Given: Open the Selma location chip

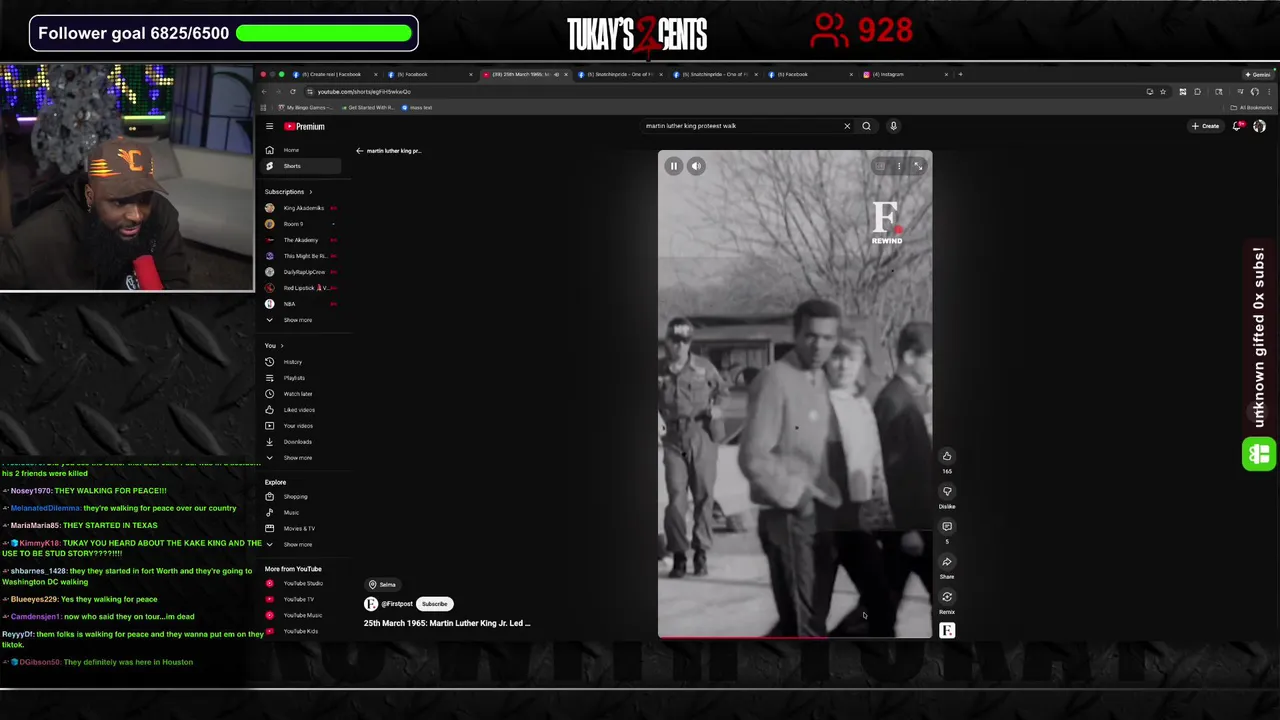Looking at the screenshot, I should pos(382,584).
